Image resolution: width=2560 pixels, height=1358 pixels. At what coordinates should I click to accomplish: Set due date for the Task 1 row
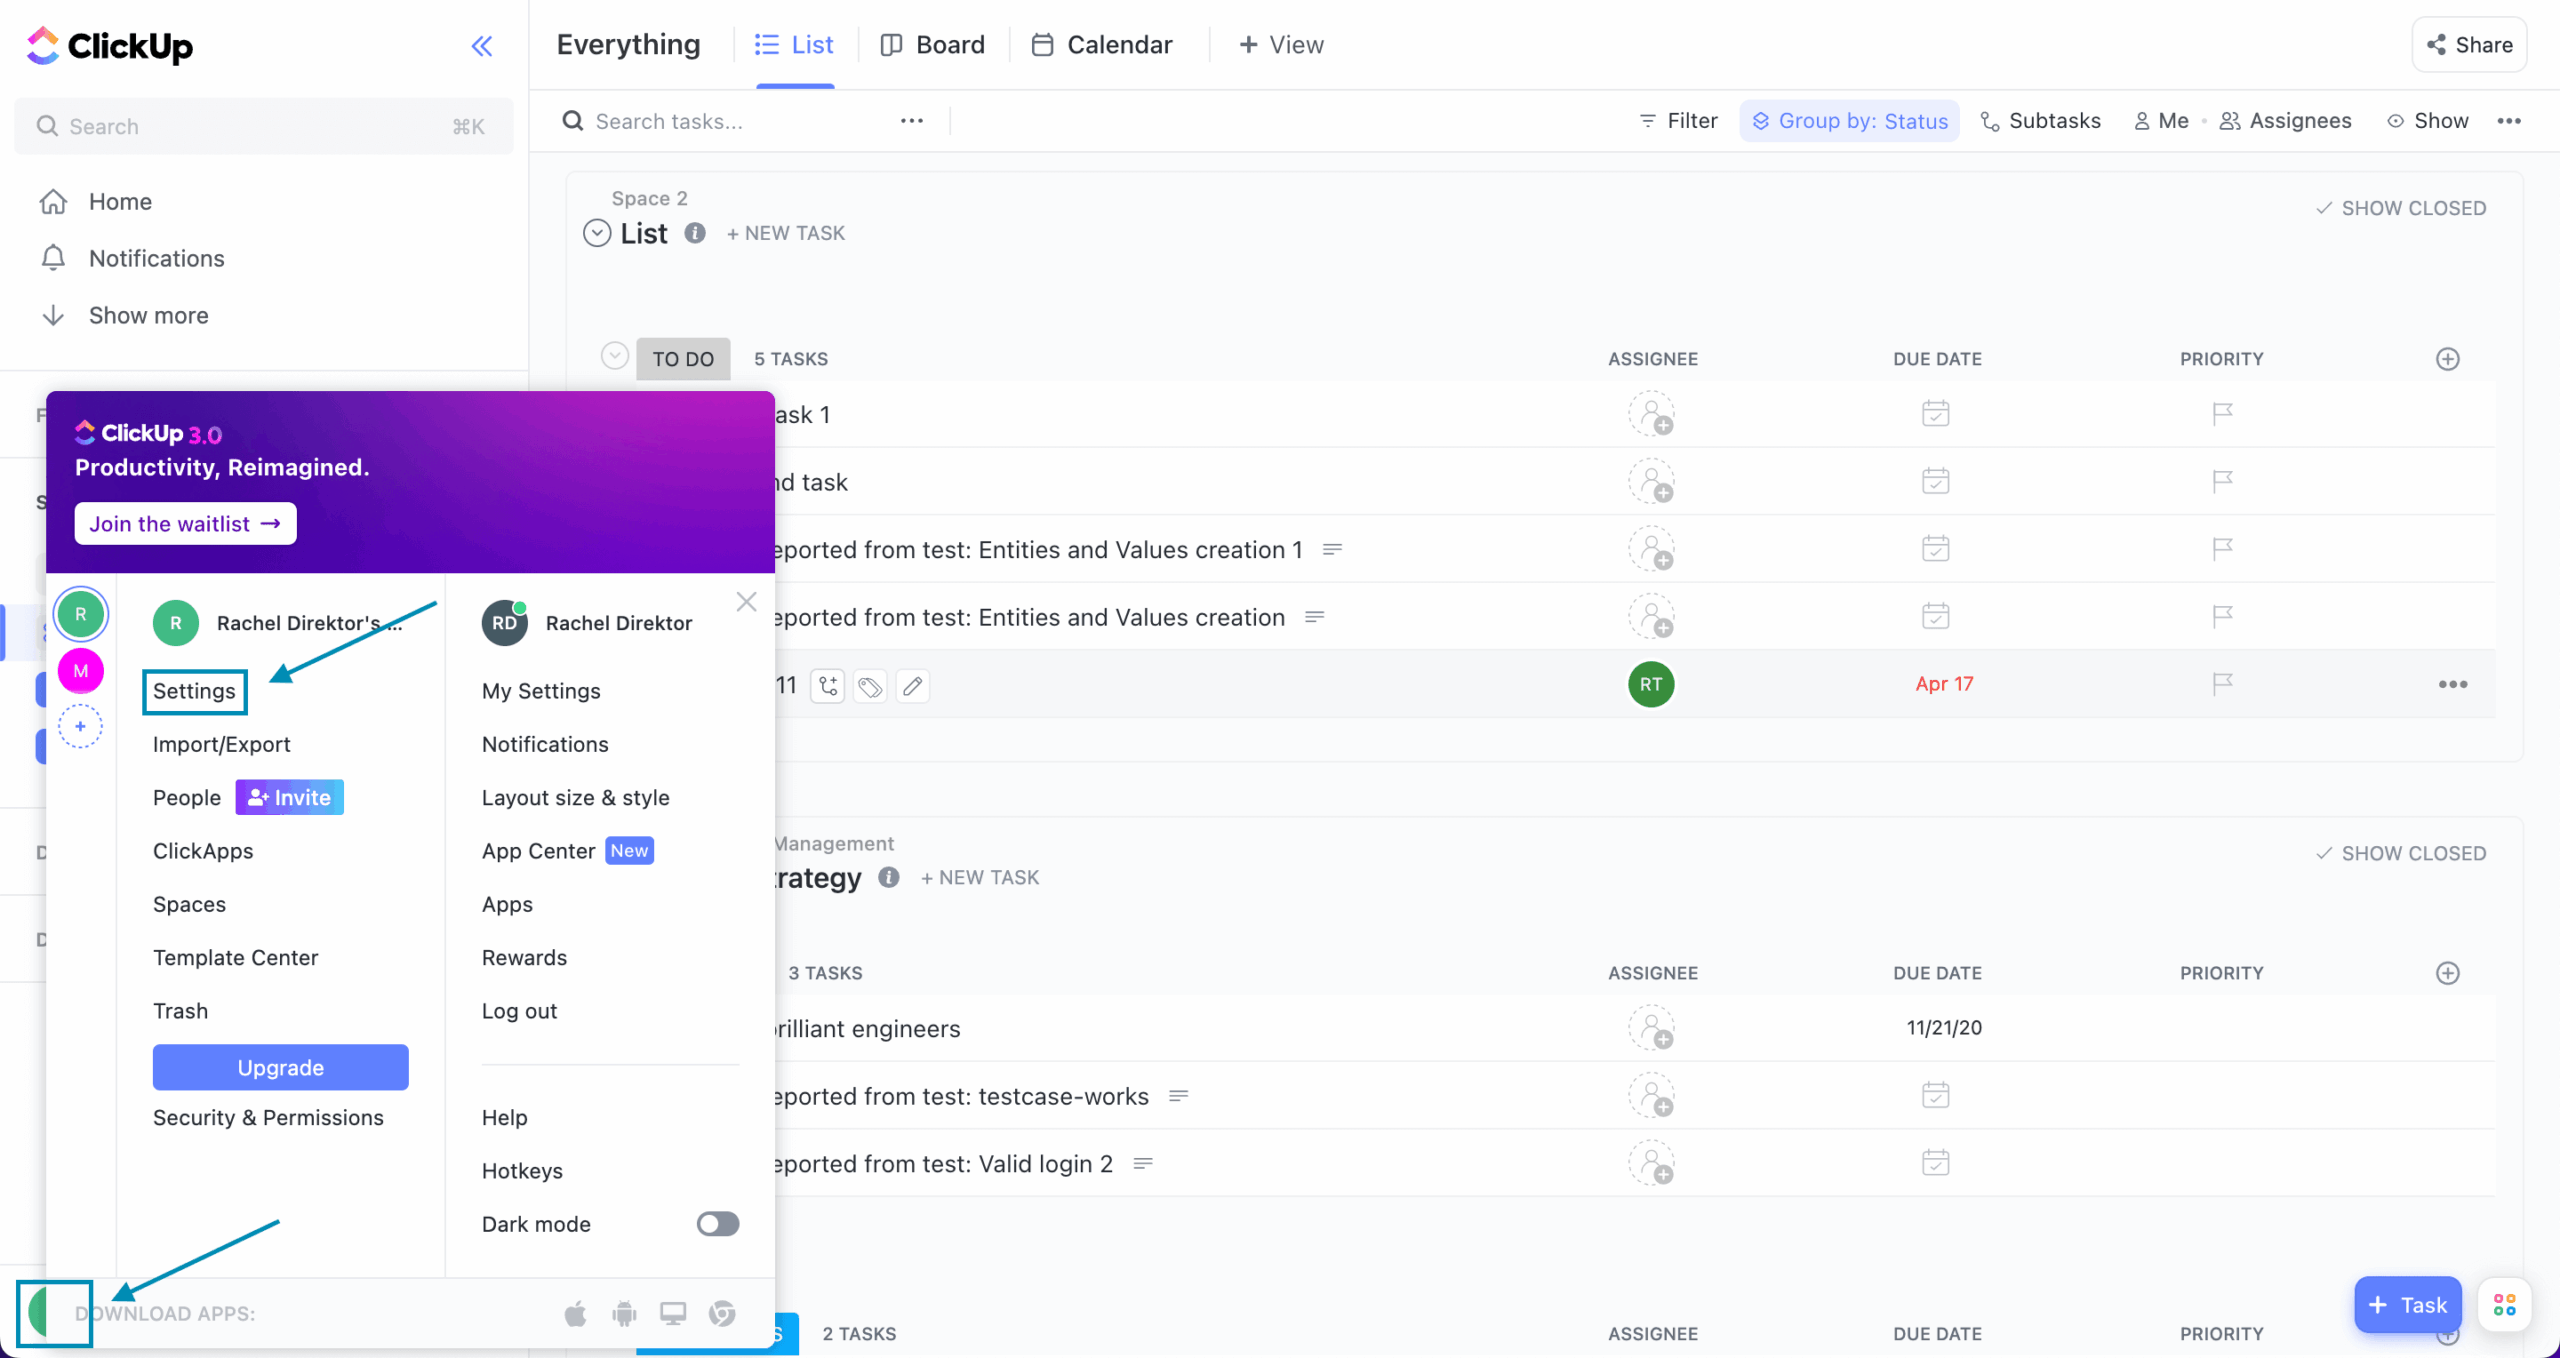[1936, 413]
